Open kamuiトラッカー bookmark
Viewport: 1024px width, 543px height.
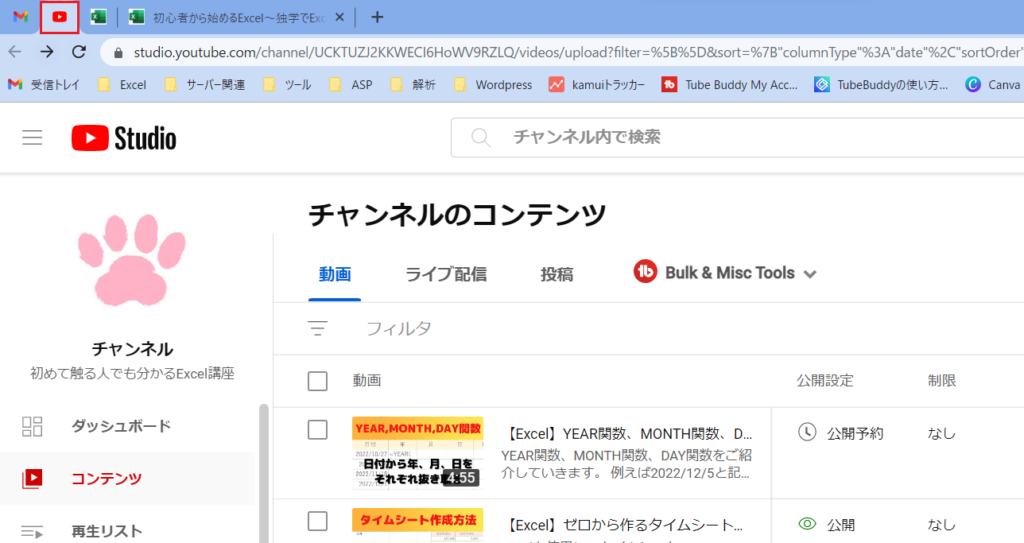596,84
